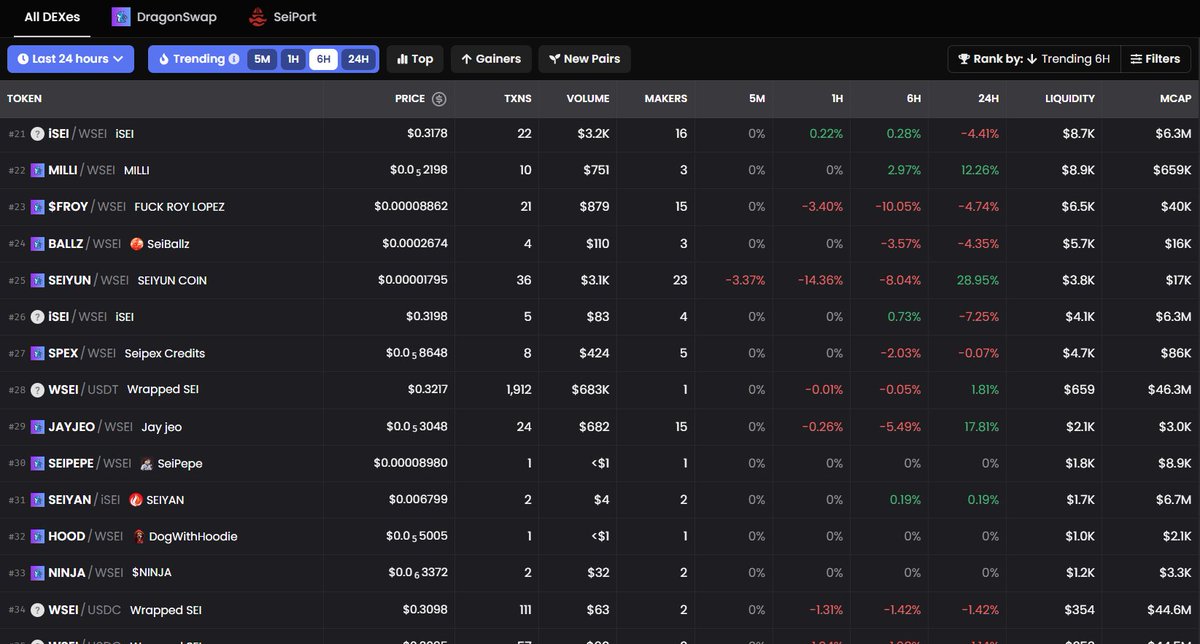Click the MILLI token DEX icon
The height and width of the screenshot is (644, 1200).
tap(38, 170)
